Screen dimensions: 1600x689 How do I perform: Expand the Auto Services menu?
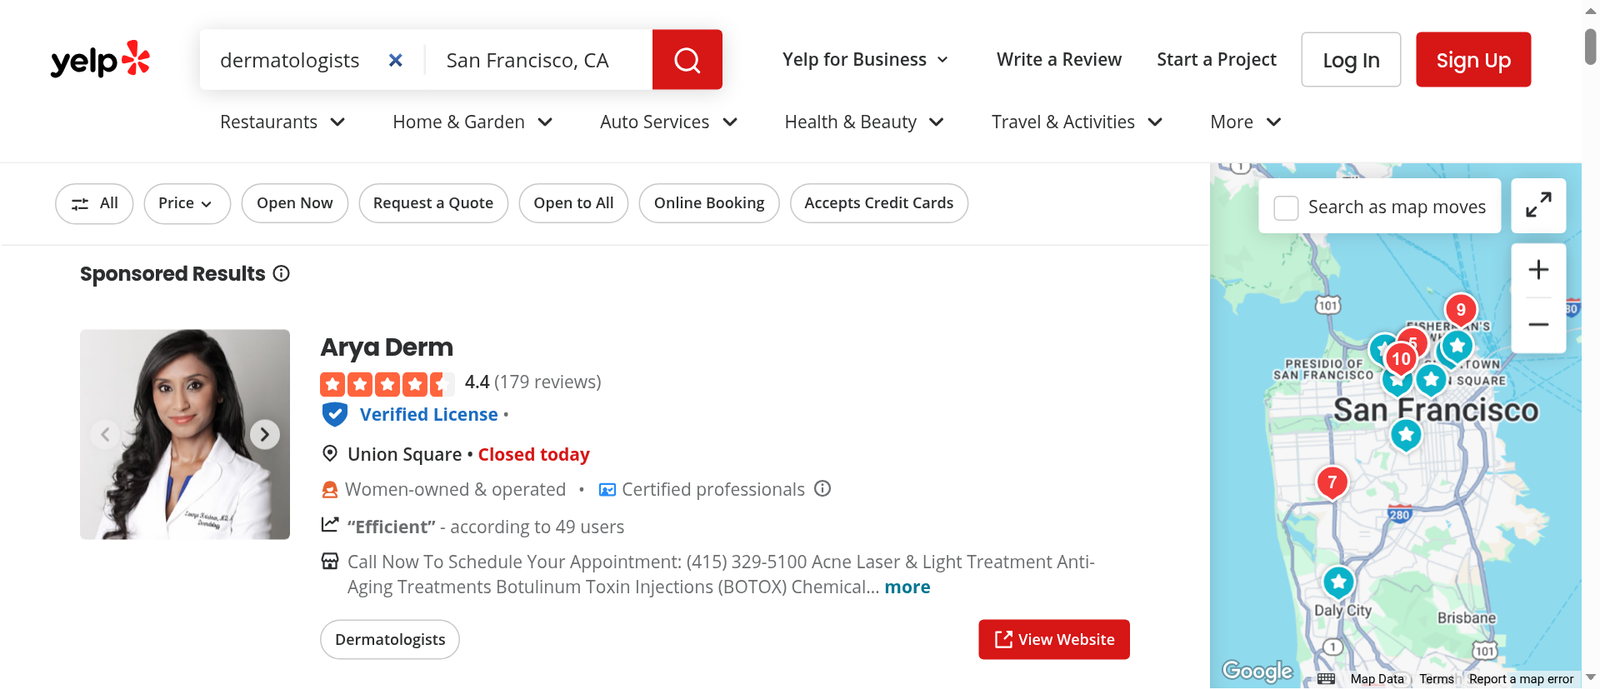[668, 122]
